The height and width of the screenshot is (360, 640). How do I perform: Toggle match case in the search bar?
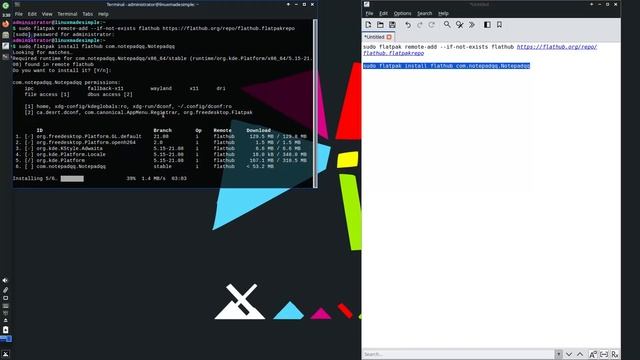tap(593, 354)
